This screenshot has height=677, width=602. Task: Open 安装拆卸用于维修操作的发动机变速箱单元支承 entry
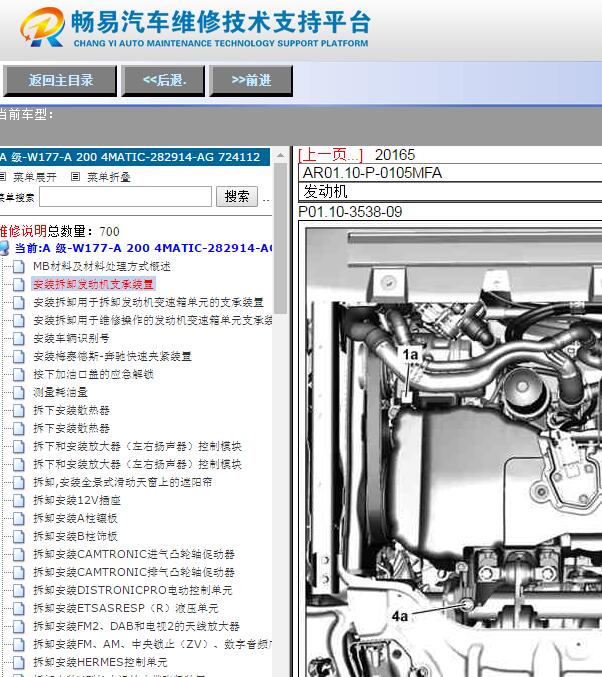tap(153, 320)
